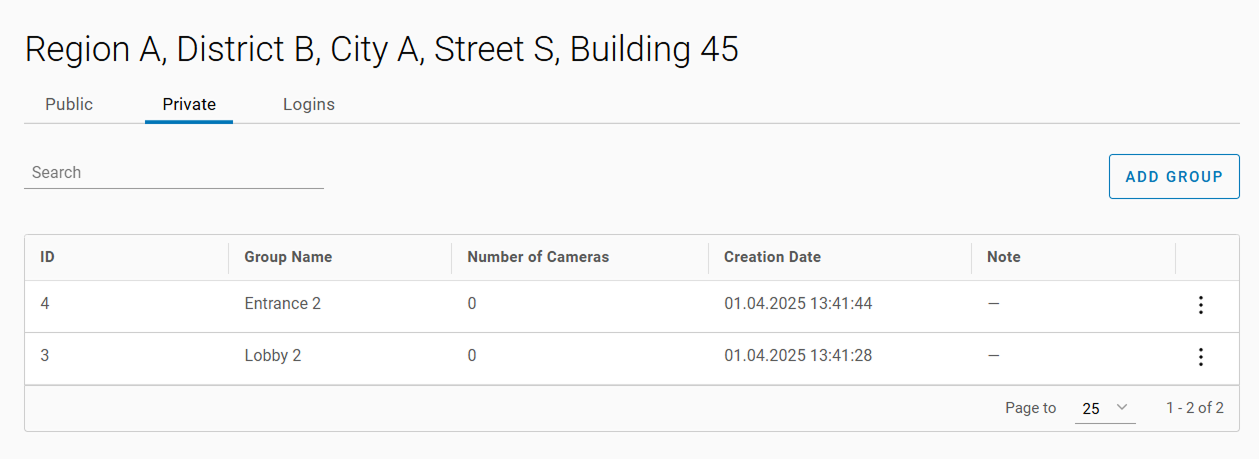Click the ADD GROUP button

click(x=1174, y=176)
